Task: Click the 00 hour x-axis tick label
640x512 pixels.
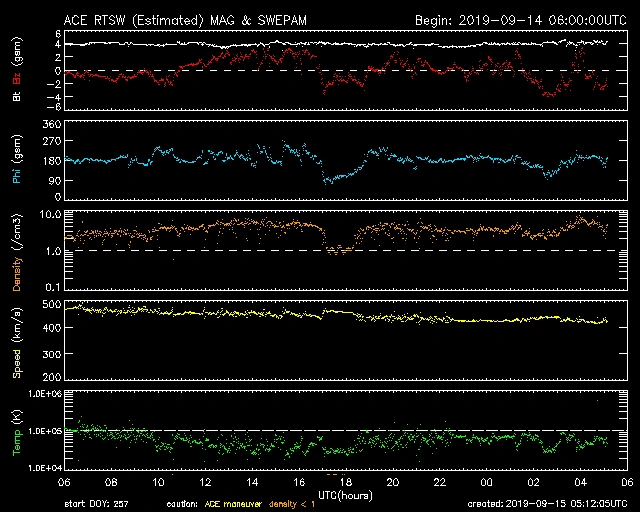Action: point(486,482)
